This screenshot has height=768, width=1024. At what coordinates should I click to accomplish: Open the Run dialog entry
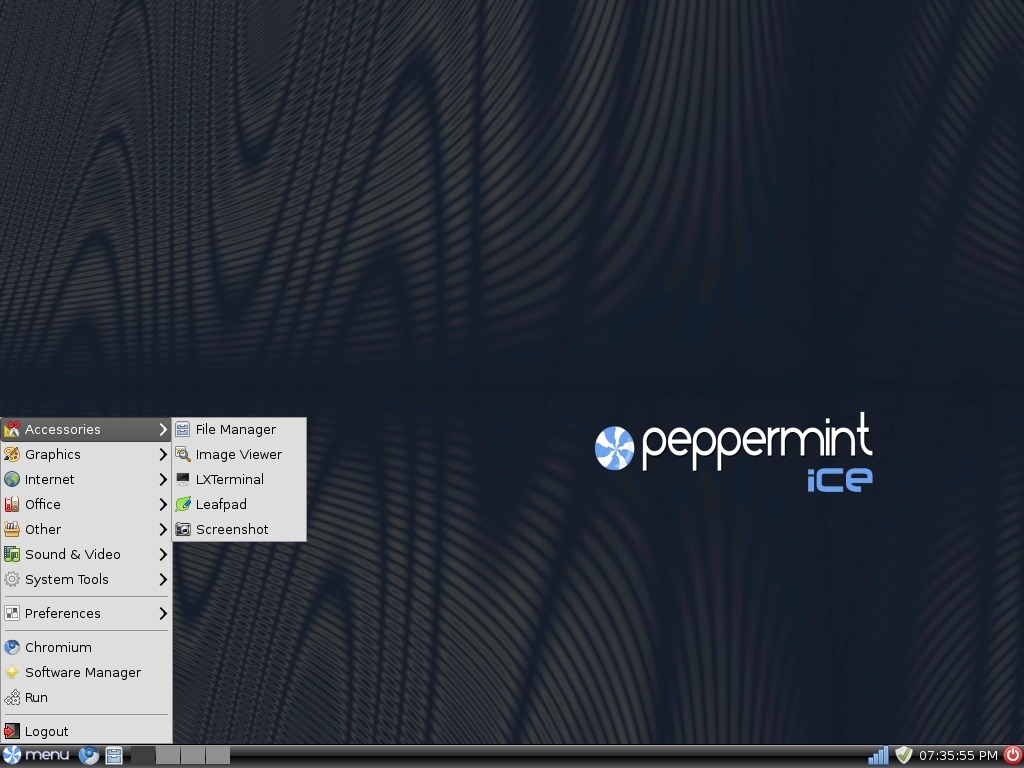86,697
